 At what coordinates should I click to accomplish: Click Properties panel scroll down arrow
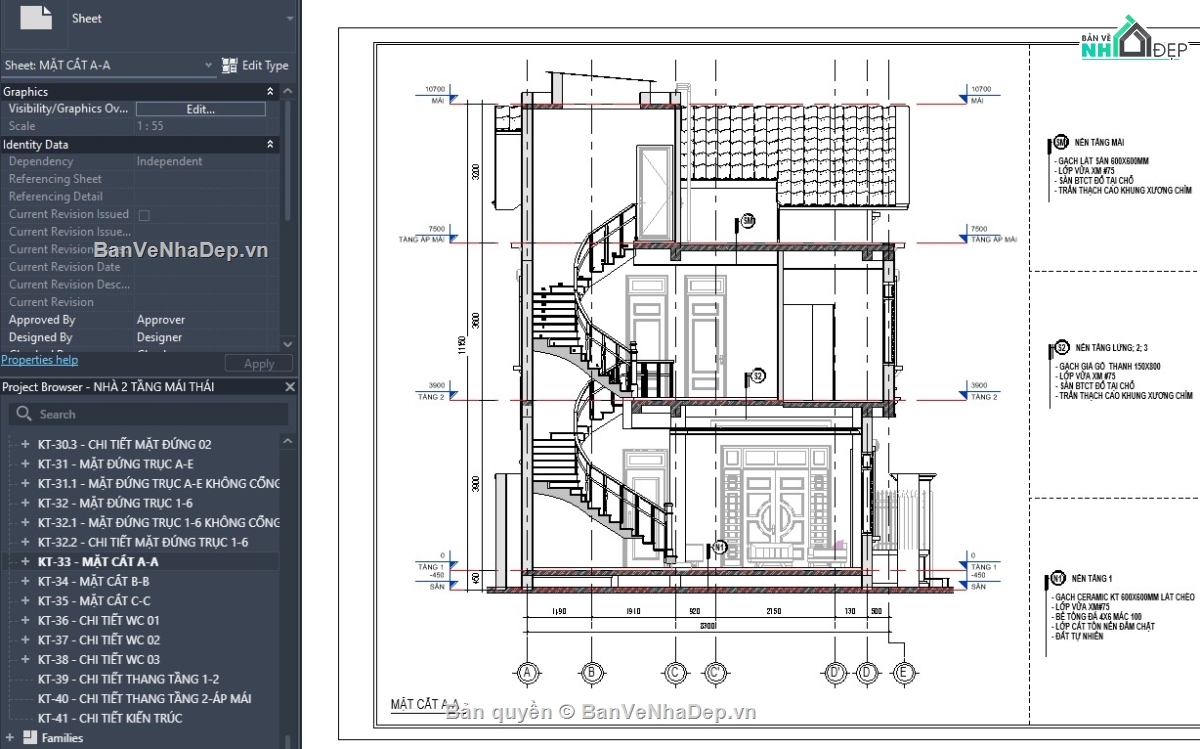click(x=289, y=342)
